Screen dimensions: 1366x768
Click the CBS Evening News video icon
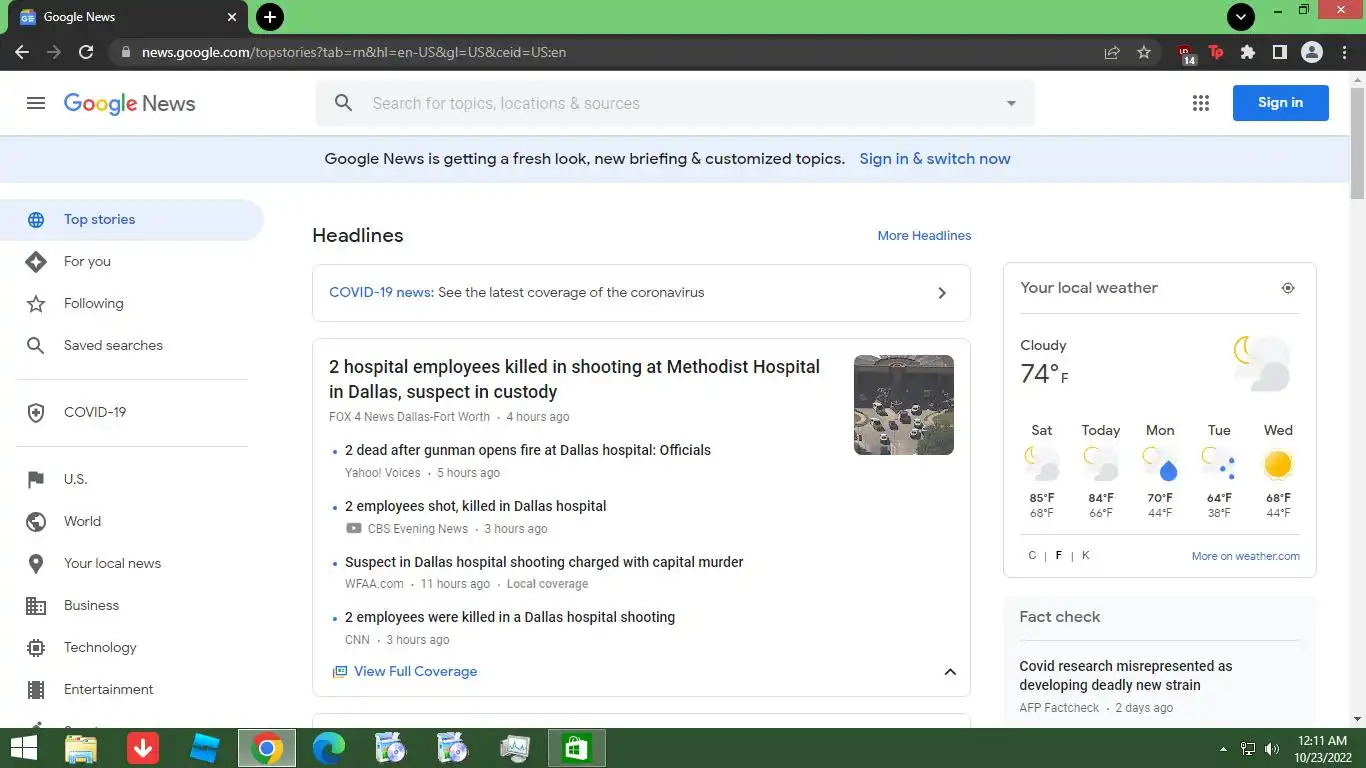(x=353, y=529)
